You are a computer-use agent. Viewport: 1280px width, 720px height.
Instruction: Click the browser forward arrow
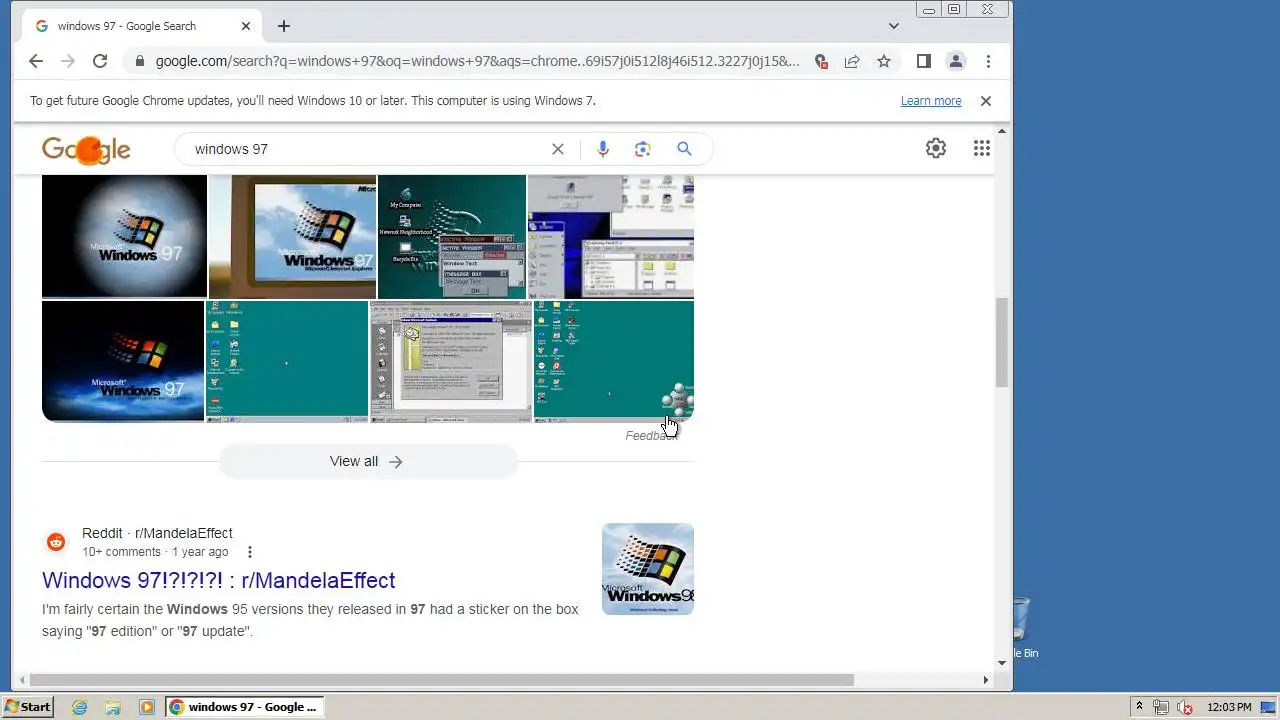[x=68, y=61]
